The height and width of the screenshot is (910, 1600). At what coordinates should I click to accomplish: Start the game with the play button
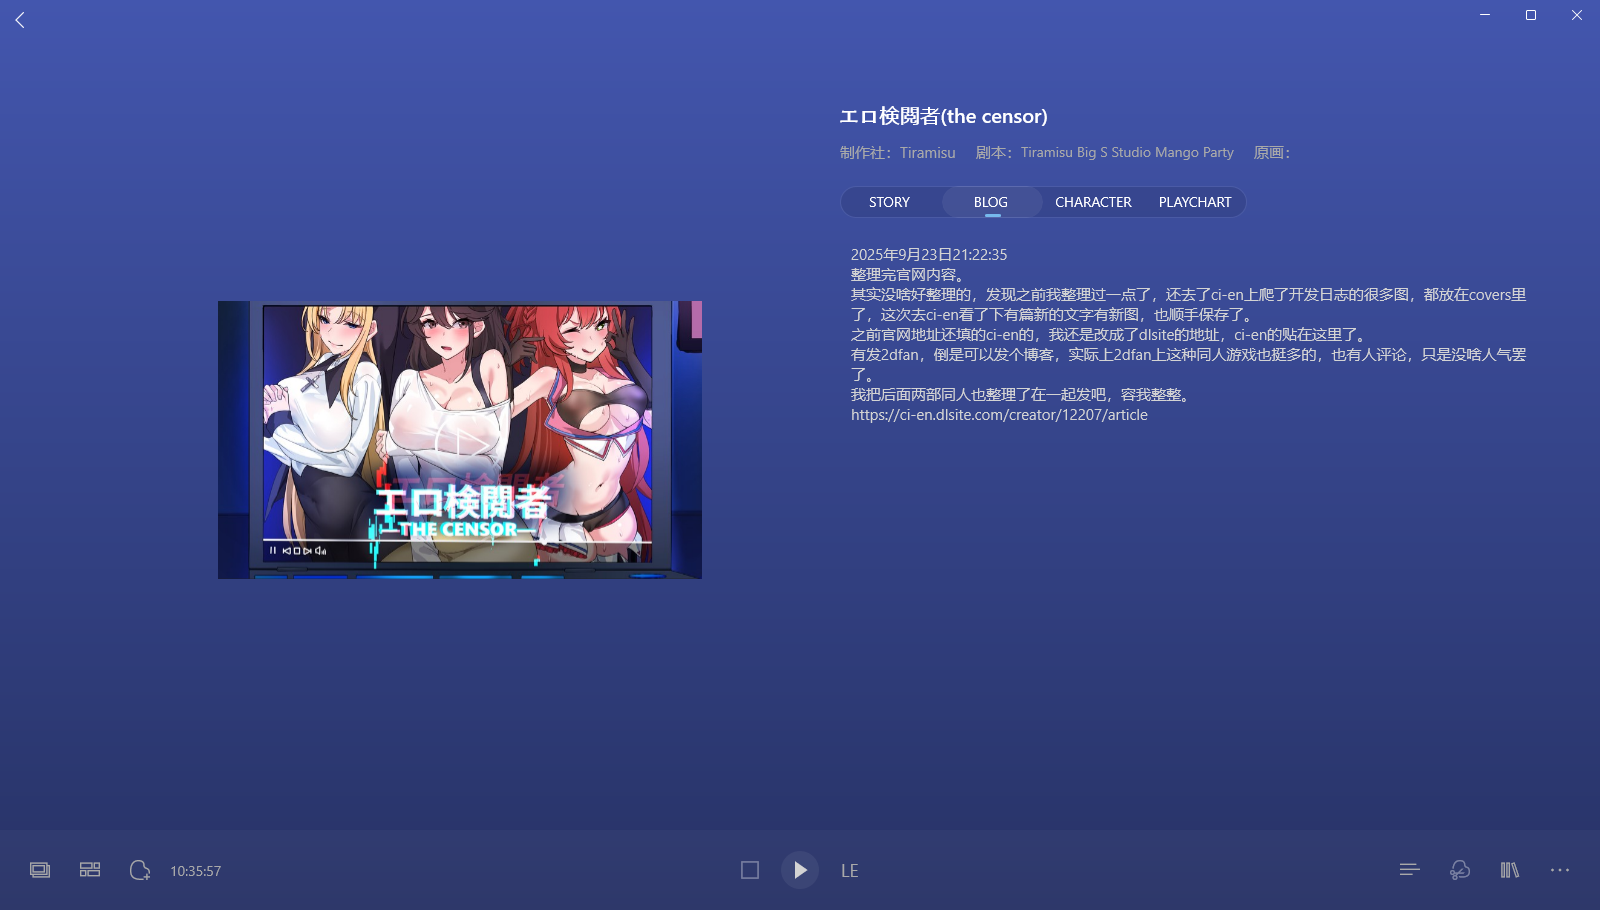click(x=800, y=870)
